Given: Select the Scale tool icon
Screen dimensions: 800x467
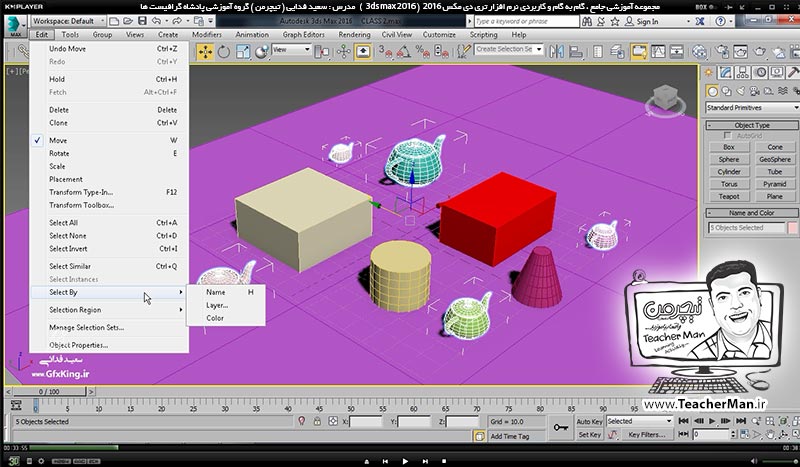Looking at the screenshot, I should 243,52.
